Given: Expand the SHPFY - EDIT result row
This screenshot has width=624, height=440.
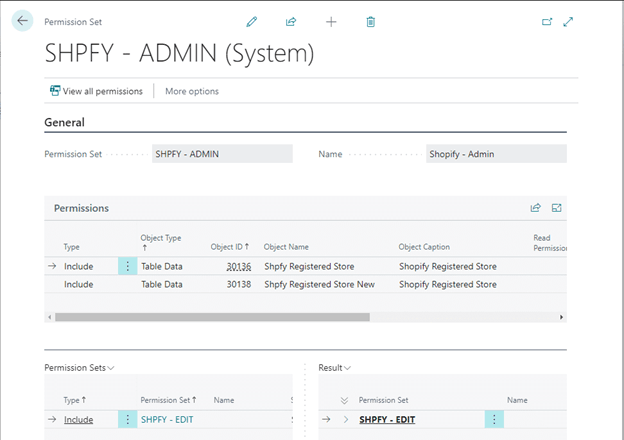Looking at the screenshot, I should point(345,419).
